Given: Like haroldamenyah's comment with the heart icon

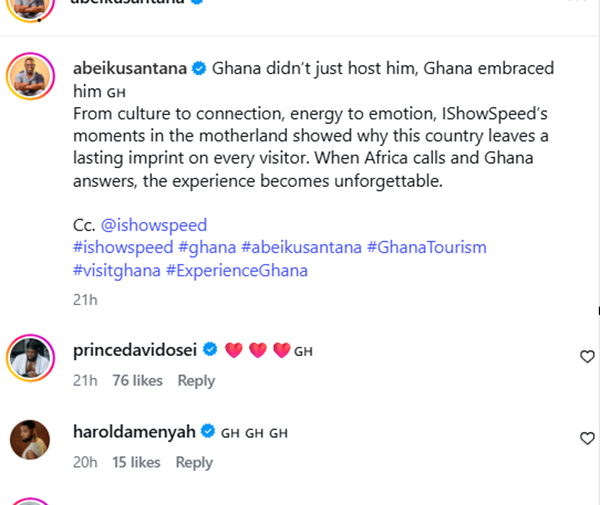Looking at the screenshot, I should click(x=588, y=438).
